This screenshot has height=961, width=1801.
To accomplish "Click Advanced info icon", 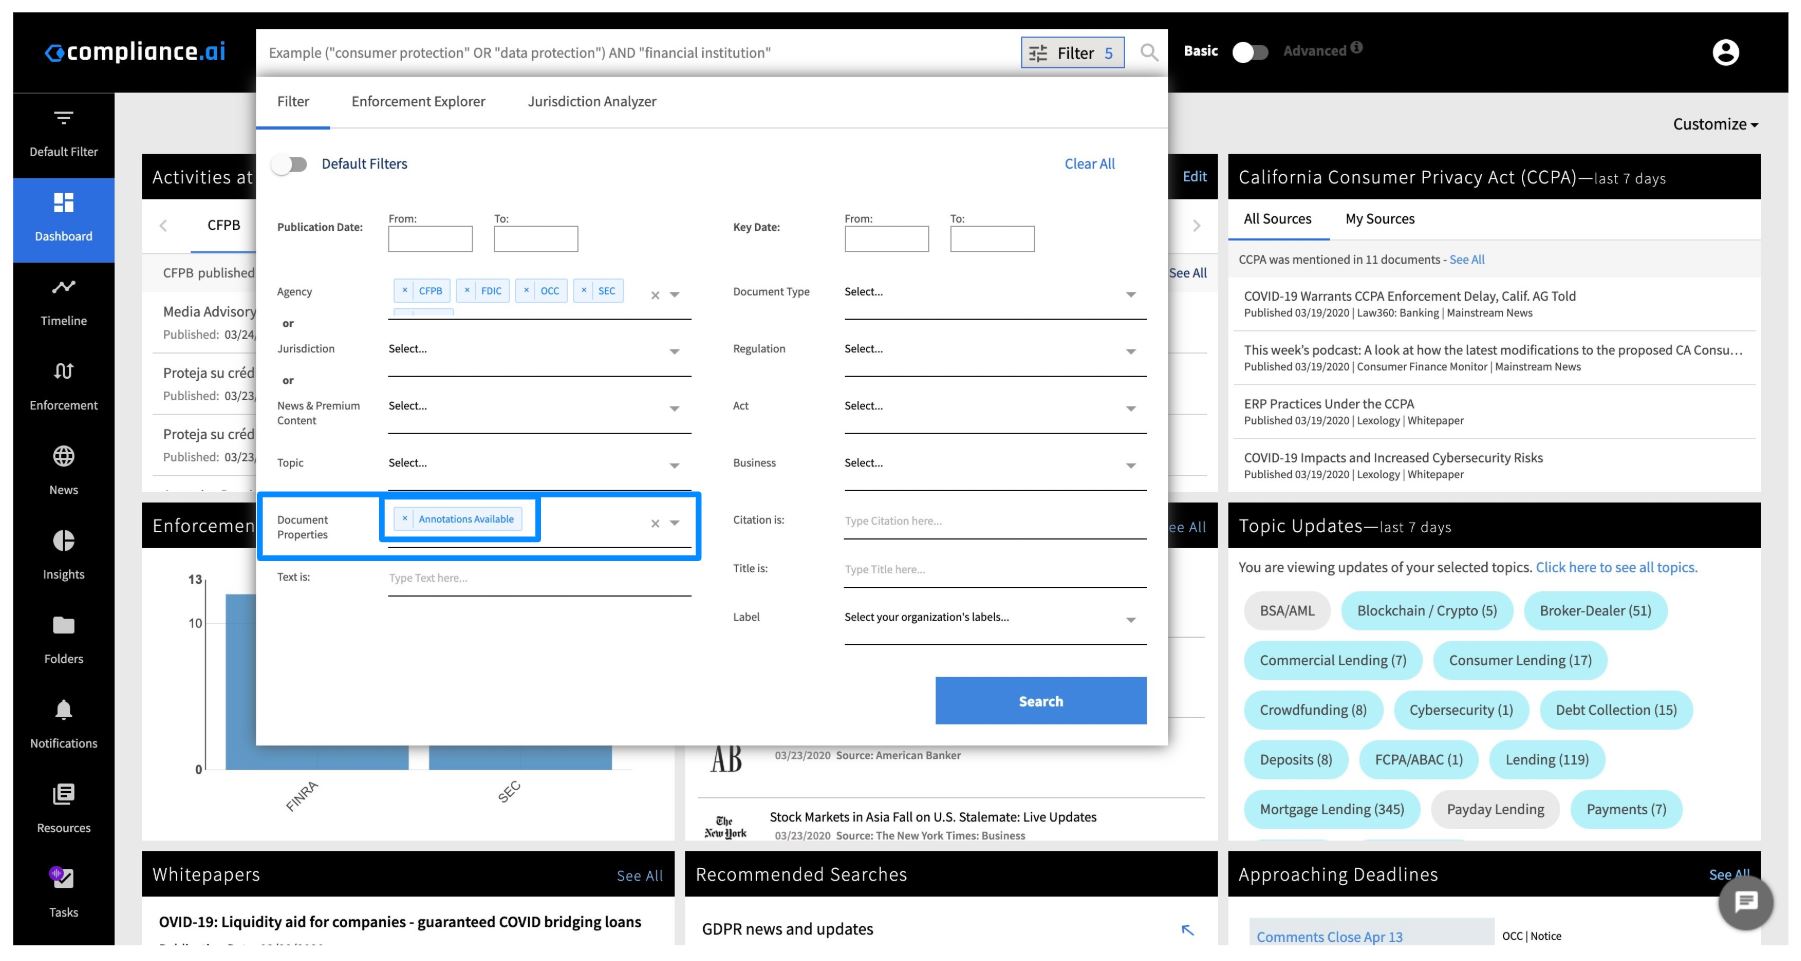I will 1356,47.
